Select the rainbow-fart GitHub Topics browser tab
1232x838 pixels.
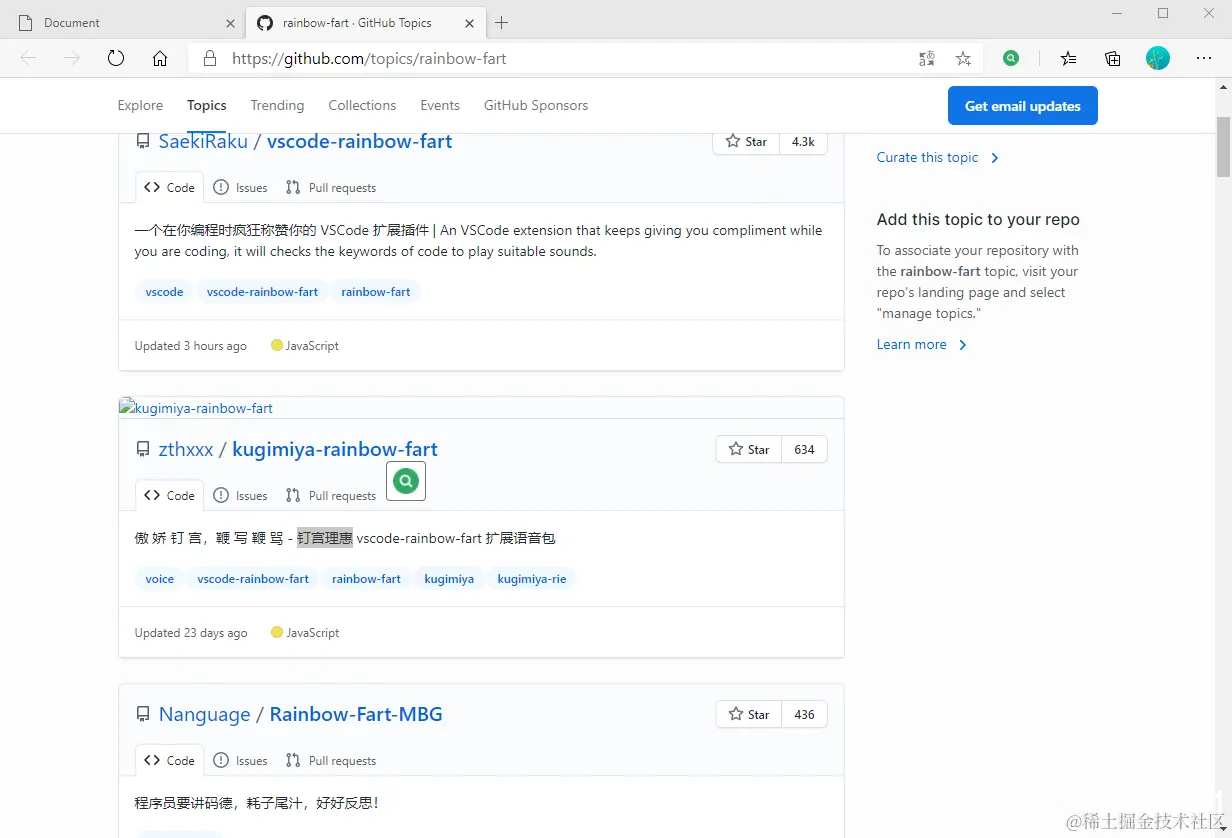coord(365,22)
